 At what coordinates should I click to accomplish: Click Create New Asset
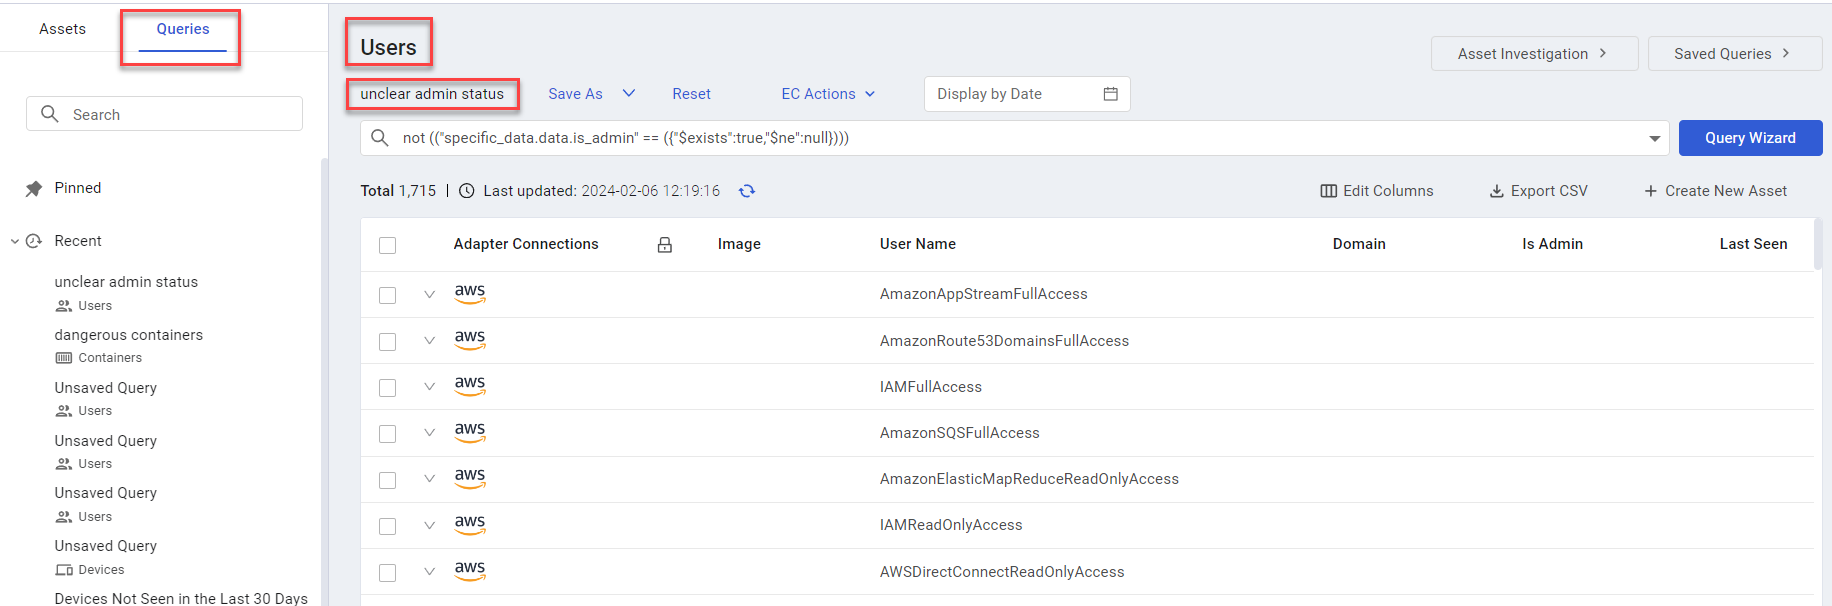1715,191
